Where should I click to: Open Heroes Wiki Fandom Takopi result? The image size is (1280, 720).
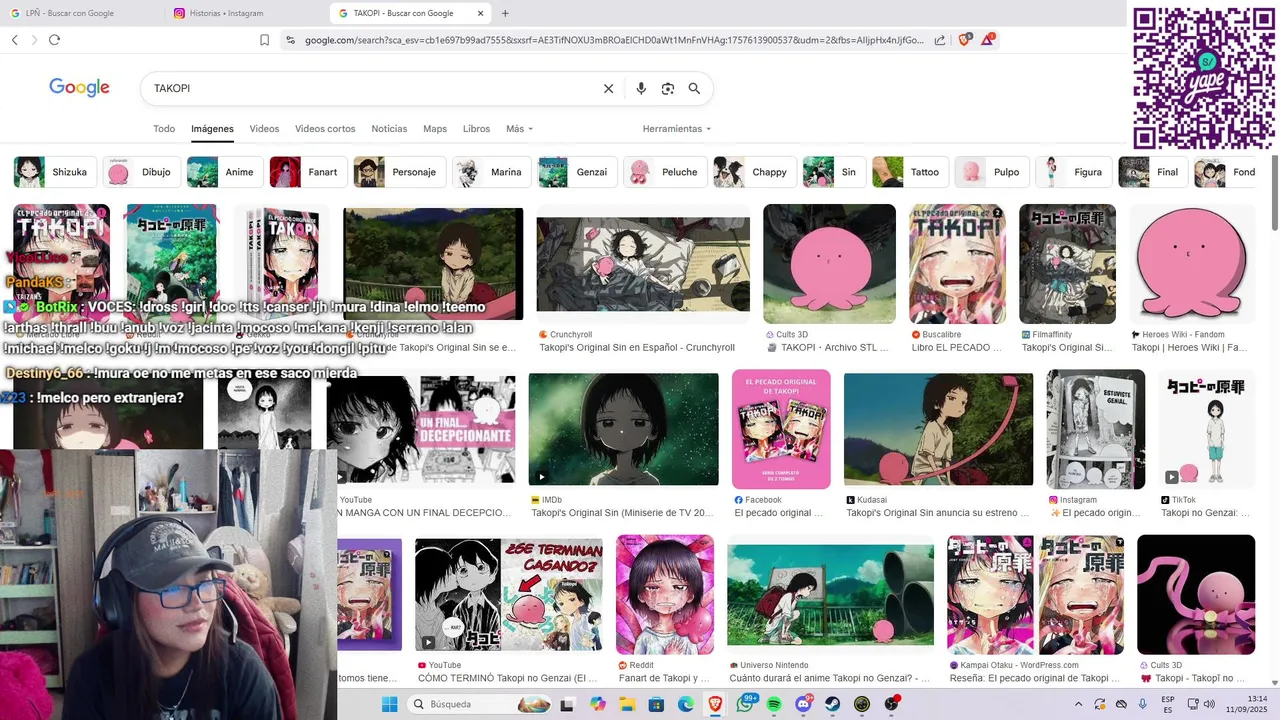tap(1189, 348)
